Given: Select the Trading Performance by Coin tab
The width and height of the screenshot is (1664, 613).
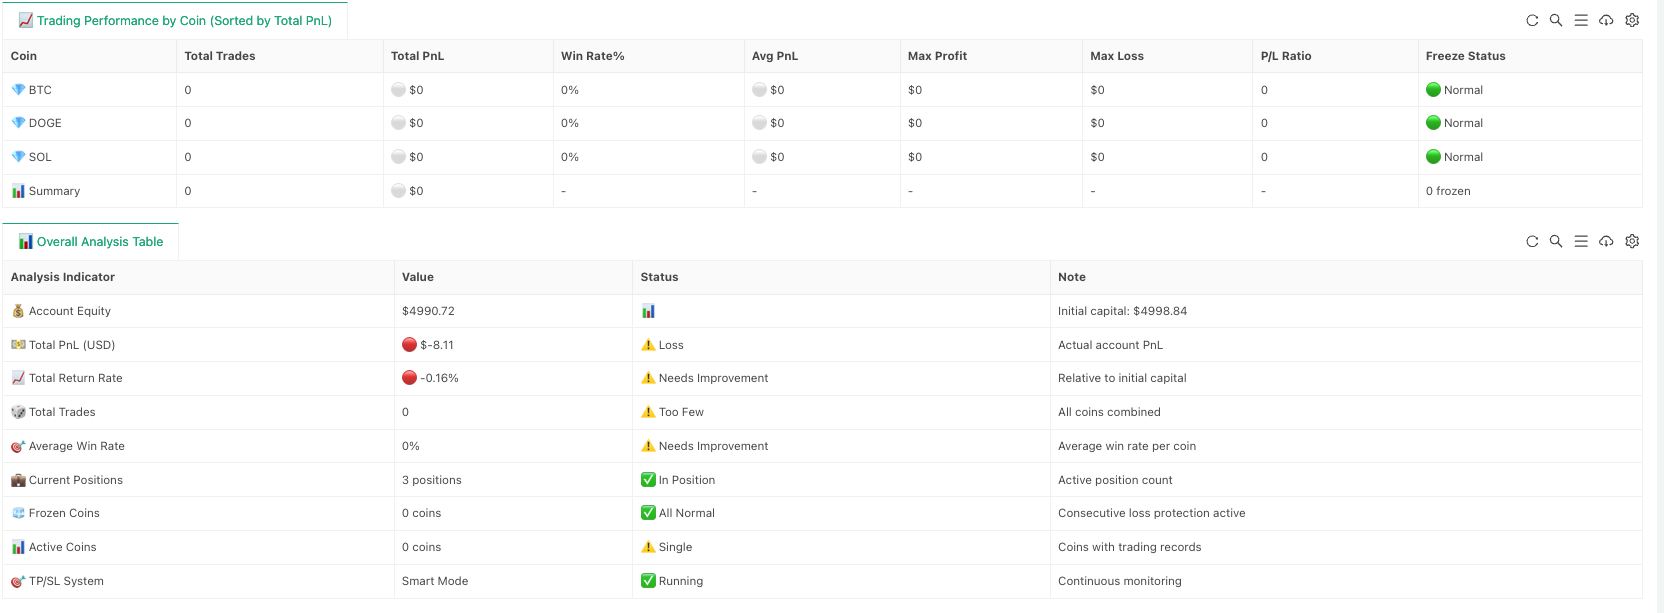Looking at the screenshot, I should tap(175, 21).
